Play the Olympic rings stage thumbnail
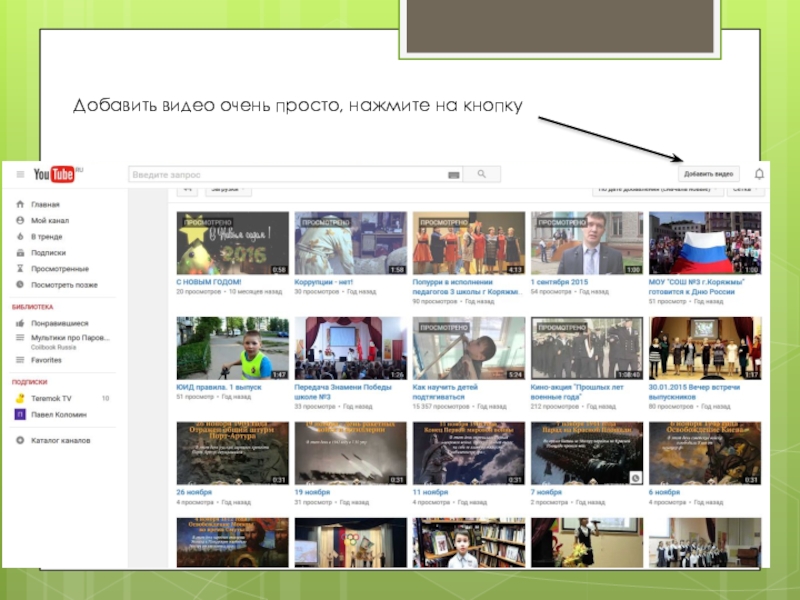800x600 pixels. tap(351, 542)
